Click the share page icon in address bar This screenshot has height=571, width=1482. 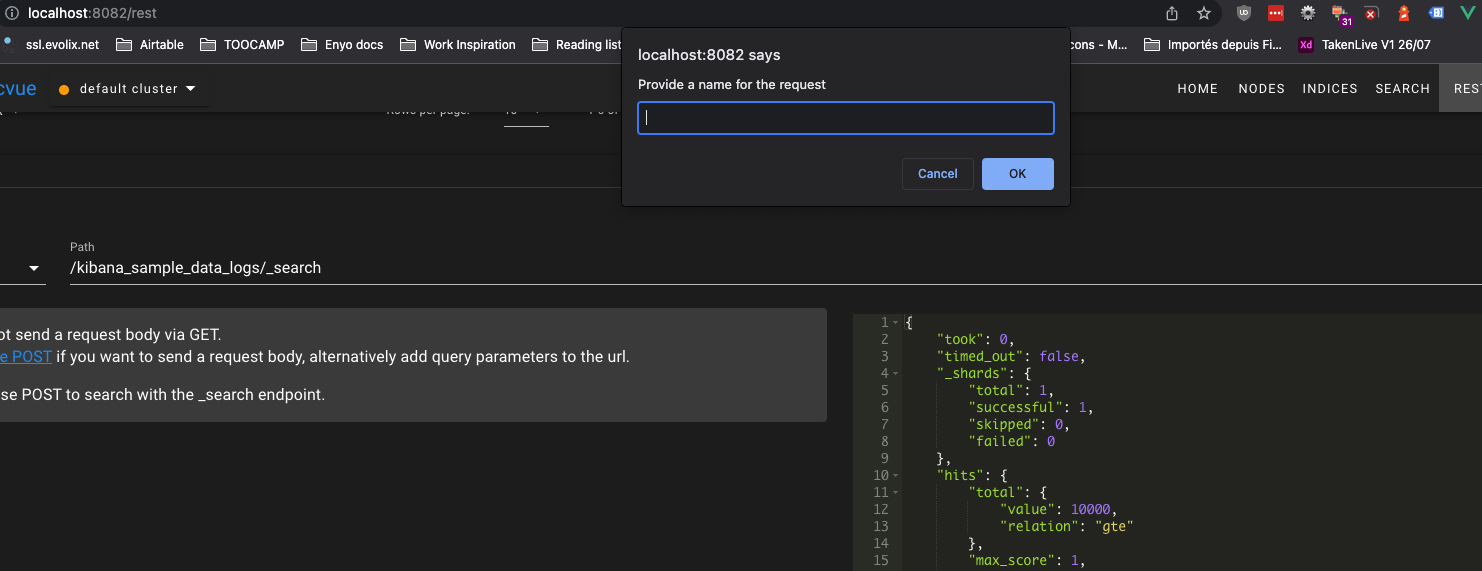[1172, 13]
